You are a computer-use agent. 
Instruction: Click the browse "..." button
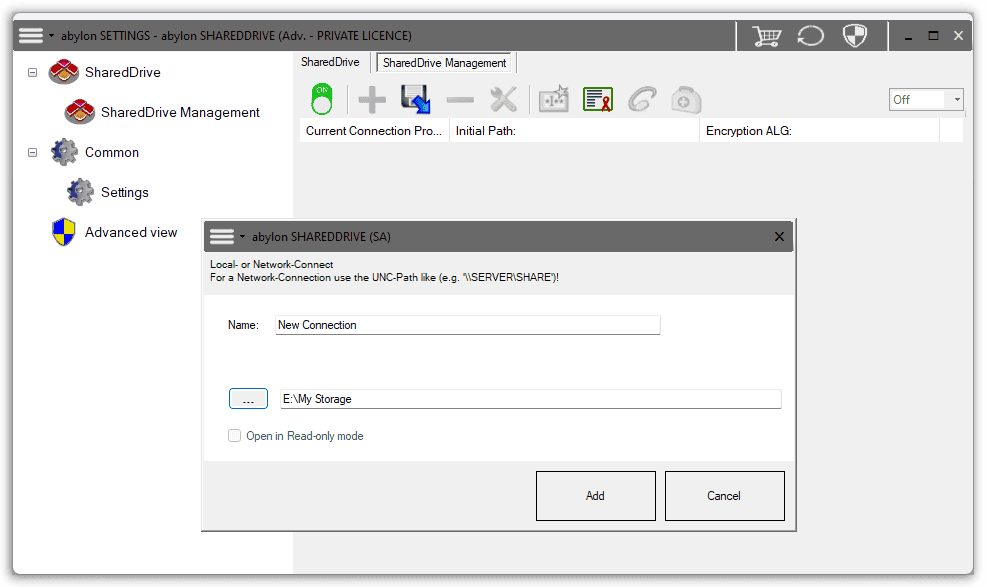tap(248, 399)
